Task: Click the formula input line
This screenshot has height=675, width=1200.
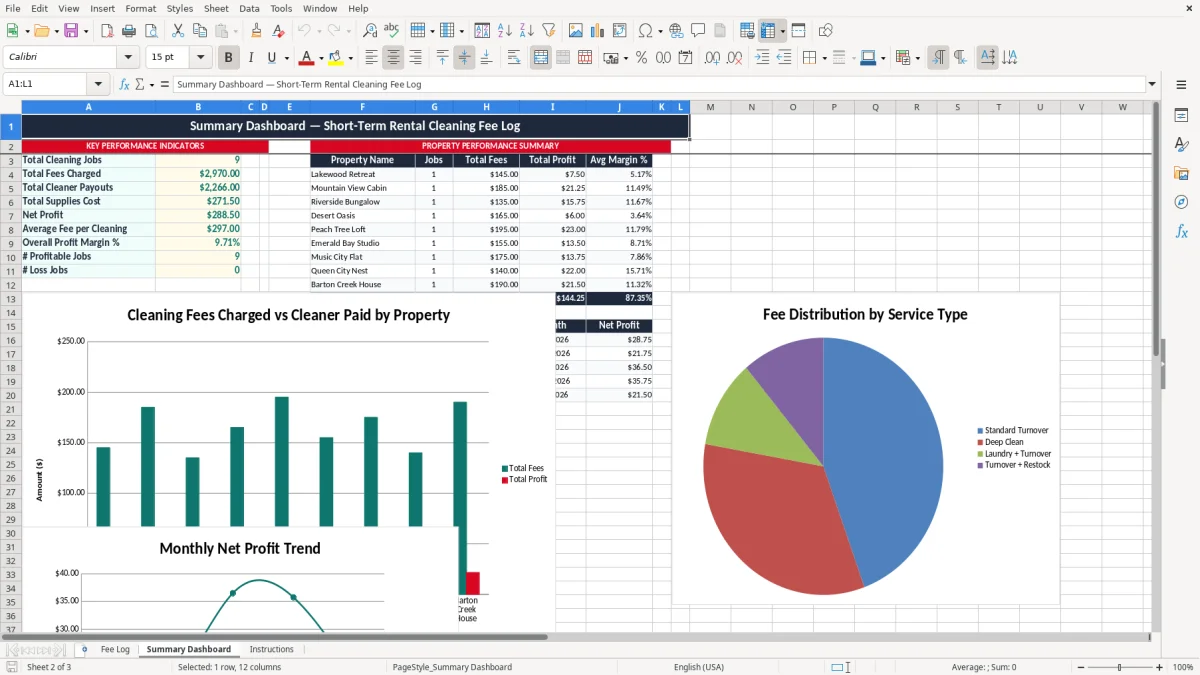Action: pyautogui.click(x=658, y=84)
